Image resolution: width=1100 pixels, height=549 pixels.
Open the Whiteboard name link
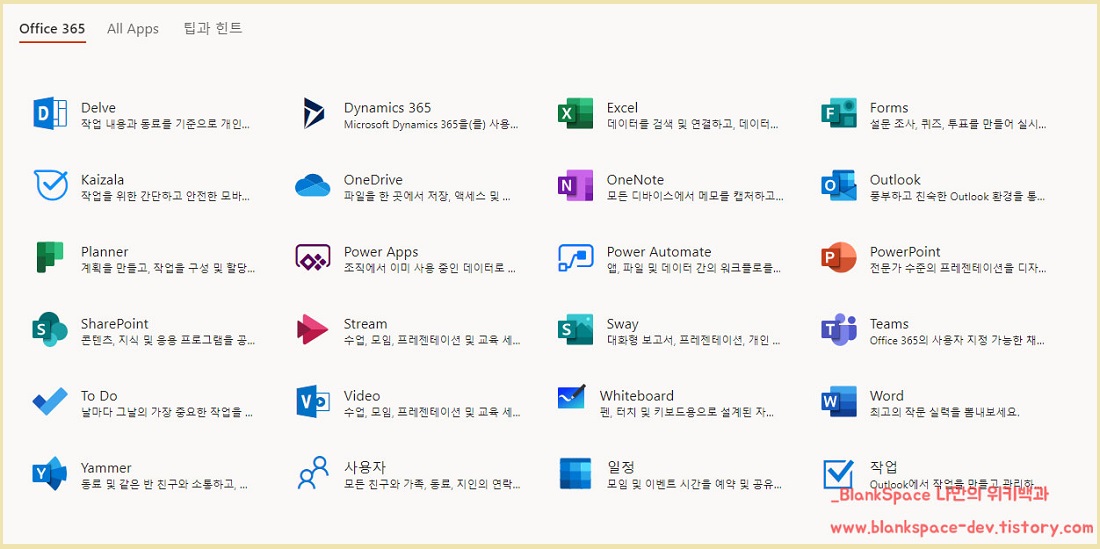click(x=636, y=395)
